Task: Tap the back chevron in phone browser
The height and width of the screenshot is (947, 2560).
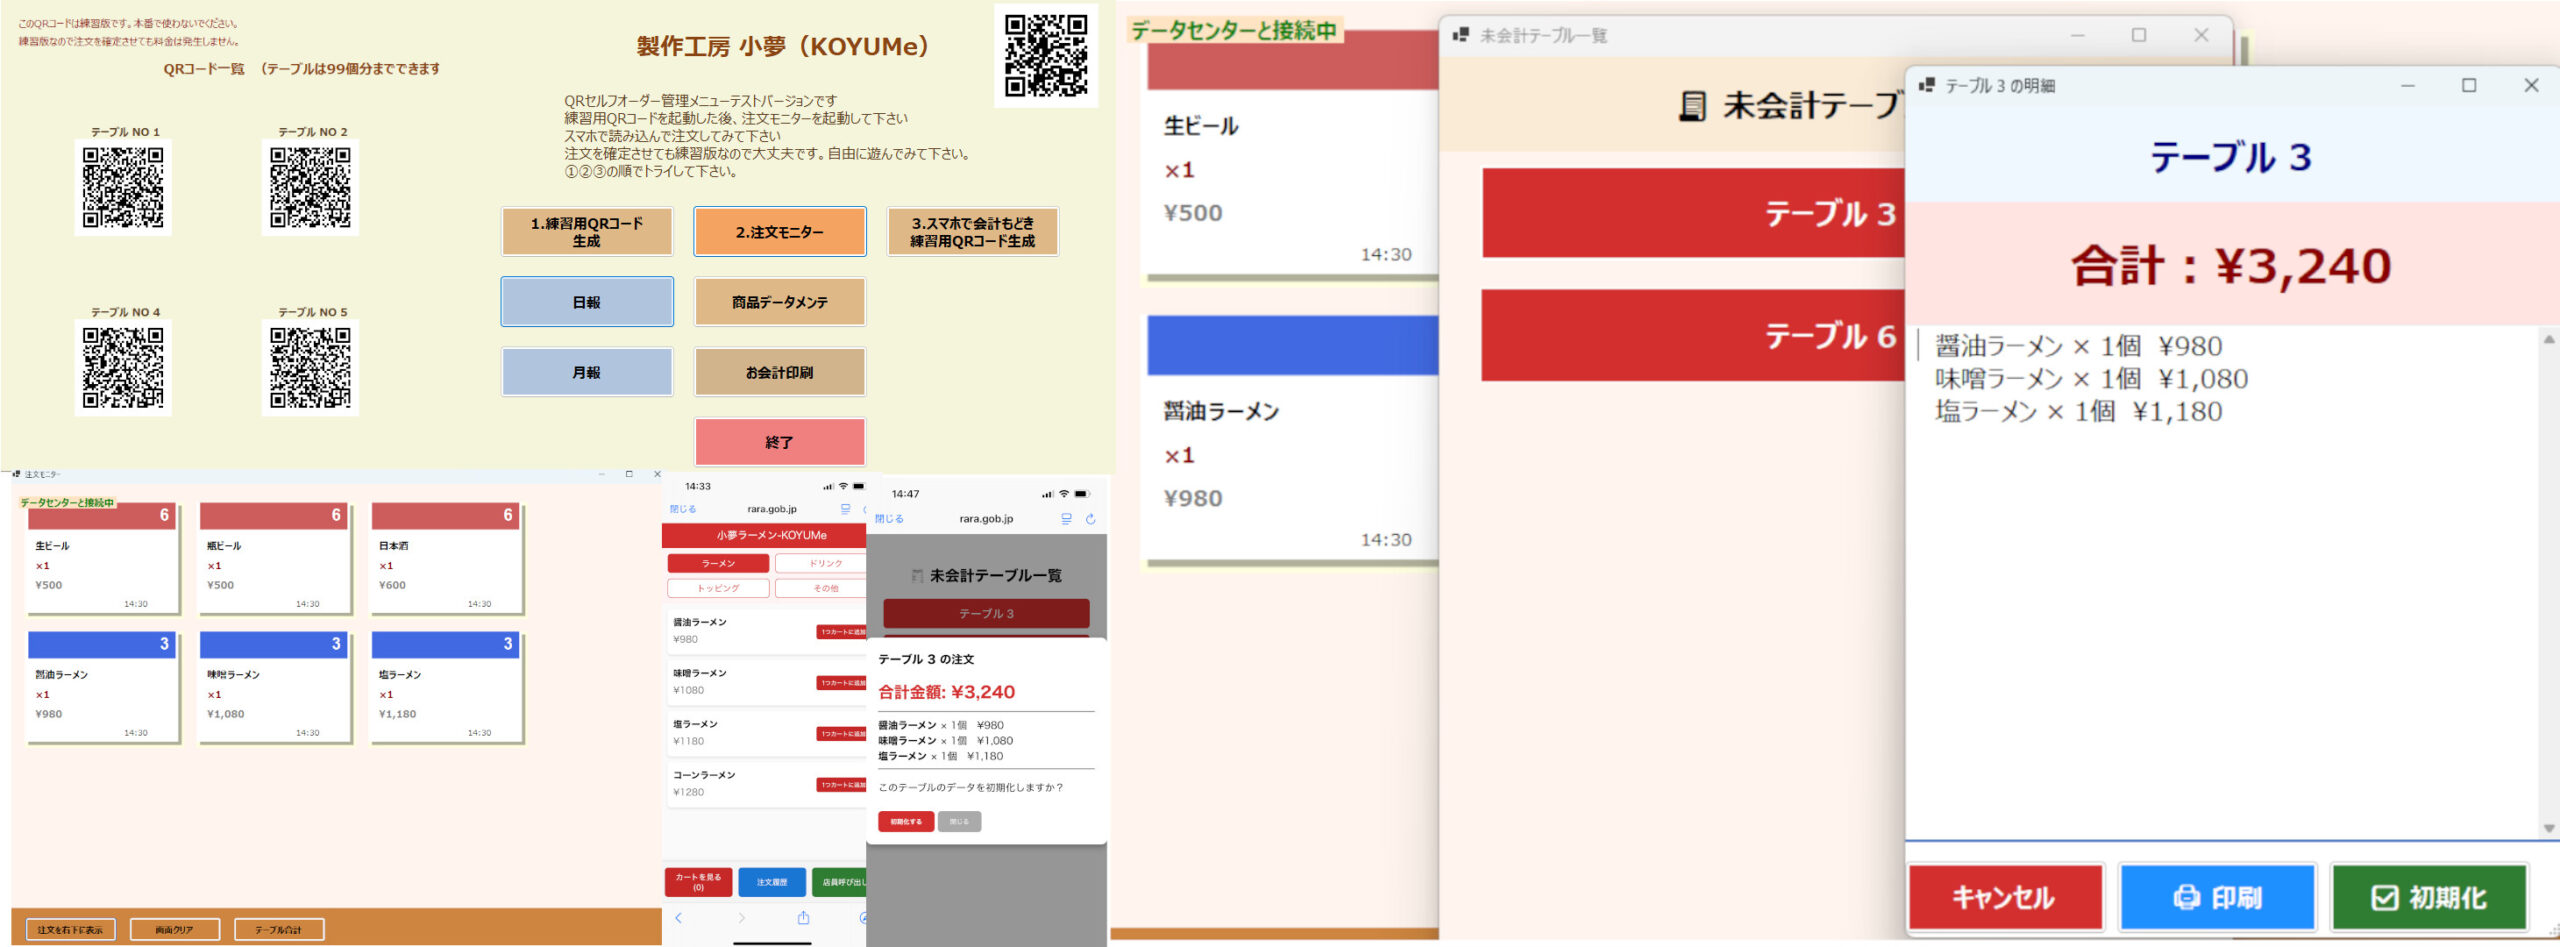Action: click(x=678, y=918)
